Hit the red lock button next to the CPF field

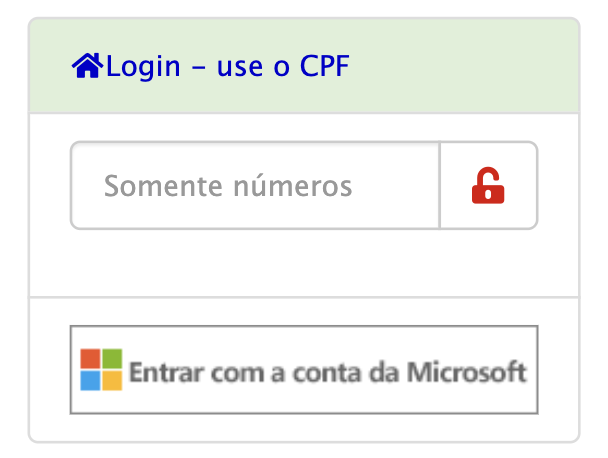[x=488, y=186]
